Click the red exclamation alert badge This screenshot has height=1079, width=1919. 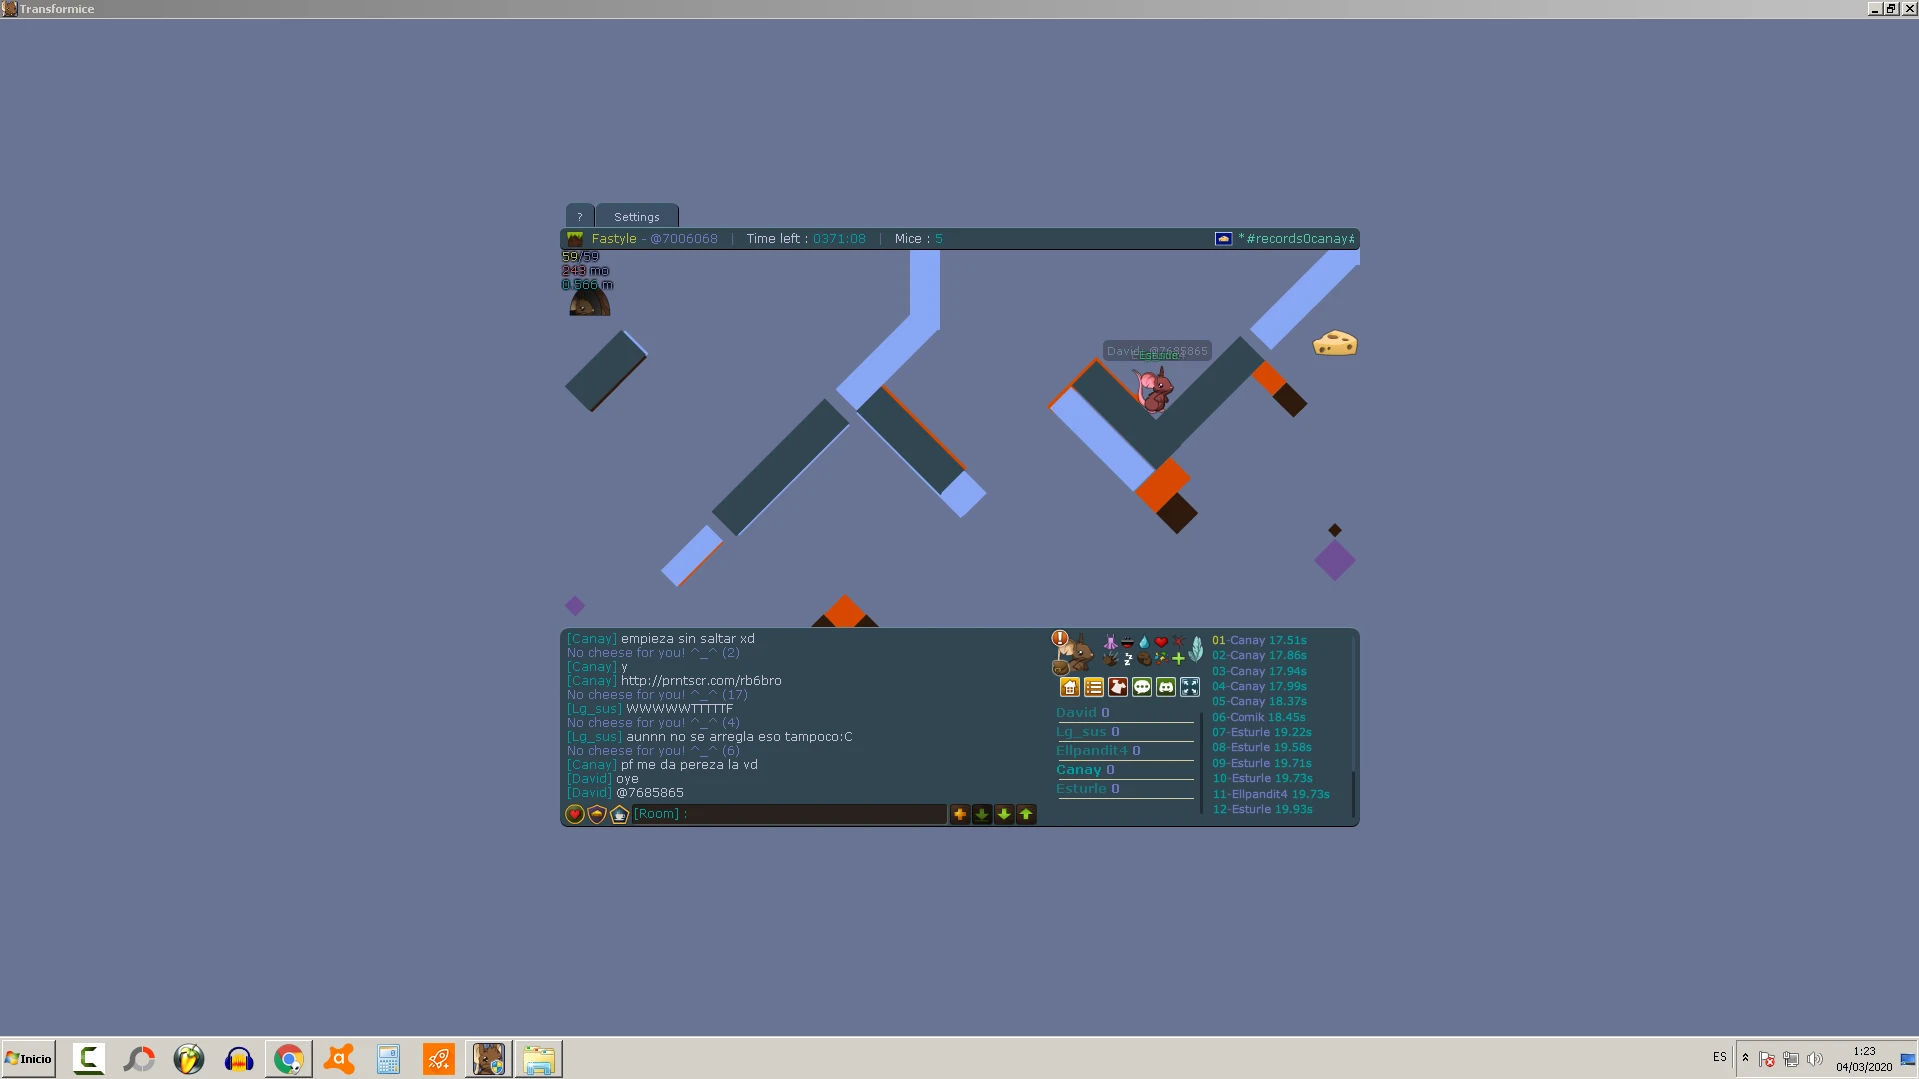point(1060,638)
